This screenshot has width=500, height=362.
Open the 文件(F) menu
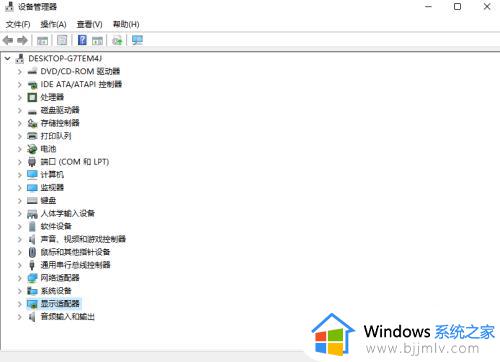click(x=18, y=24)
